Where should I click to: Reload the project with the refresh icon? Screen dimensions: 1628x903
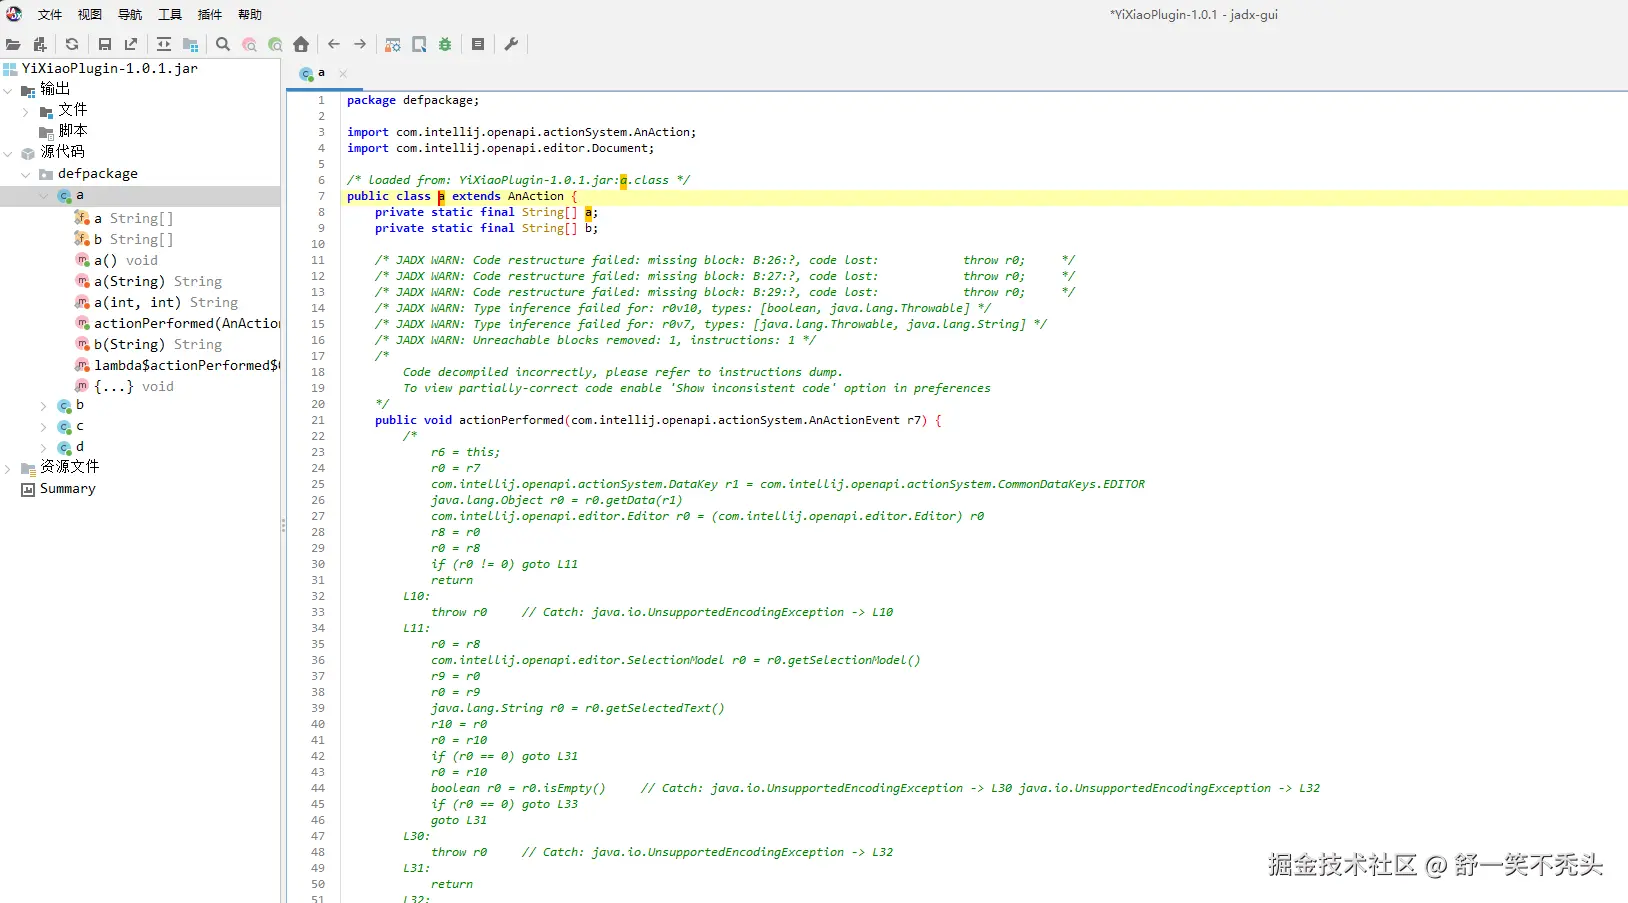click(72, 44)
